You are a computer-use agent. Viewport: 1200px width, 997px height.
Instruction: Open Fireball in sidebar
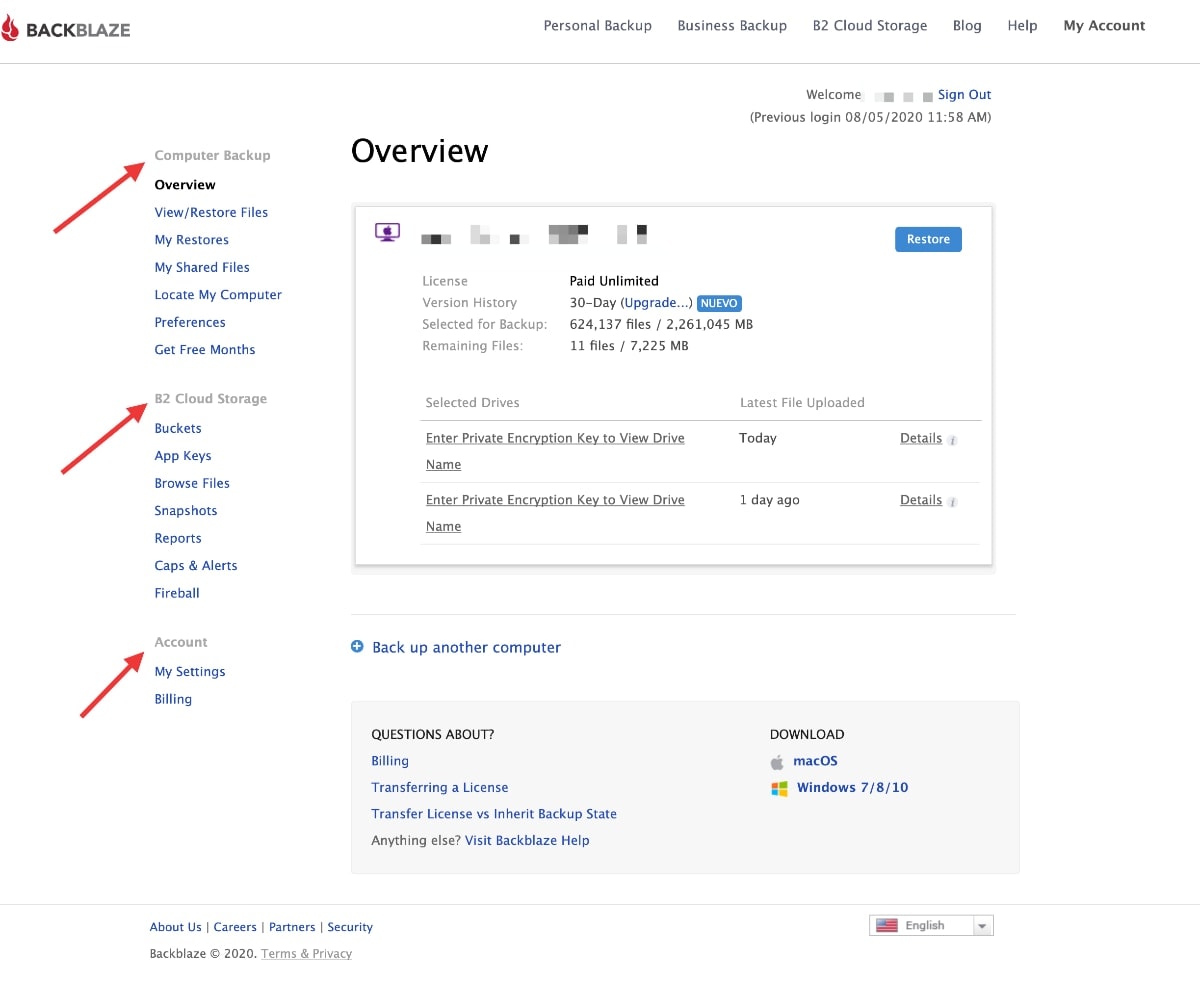click(x=177, y=593)
